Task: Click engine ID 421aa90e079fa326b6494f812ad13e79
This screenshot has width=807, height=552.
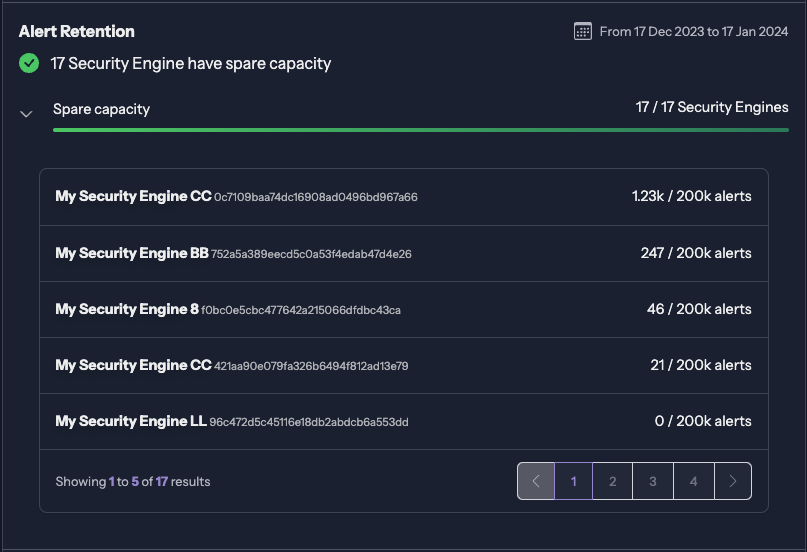Action: pos(311,366)
